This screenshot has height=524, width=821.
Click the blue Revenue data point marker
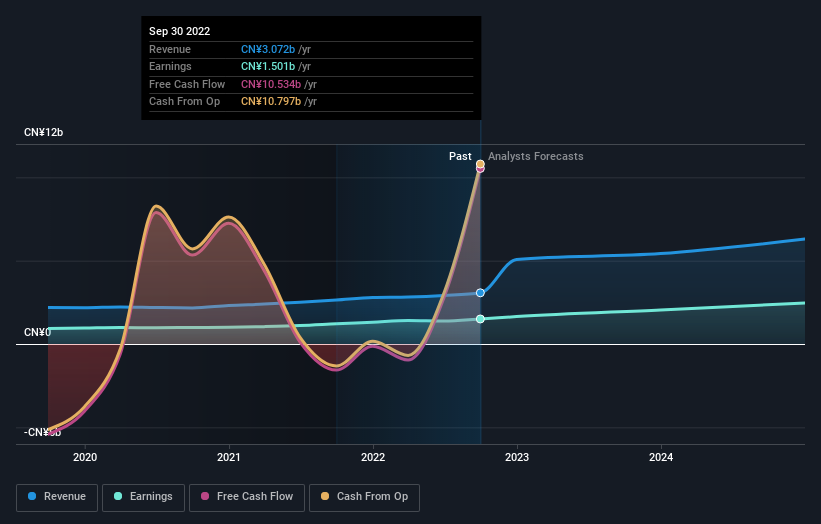coord(480,293)
